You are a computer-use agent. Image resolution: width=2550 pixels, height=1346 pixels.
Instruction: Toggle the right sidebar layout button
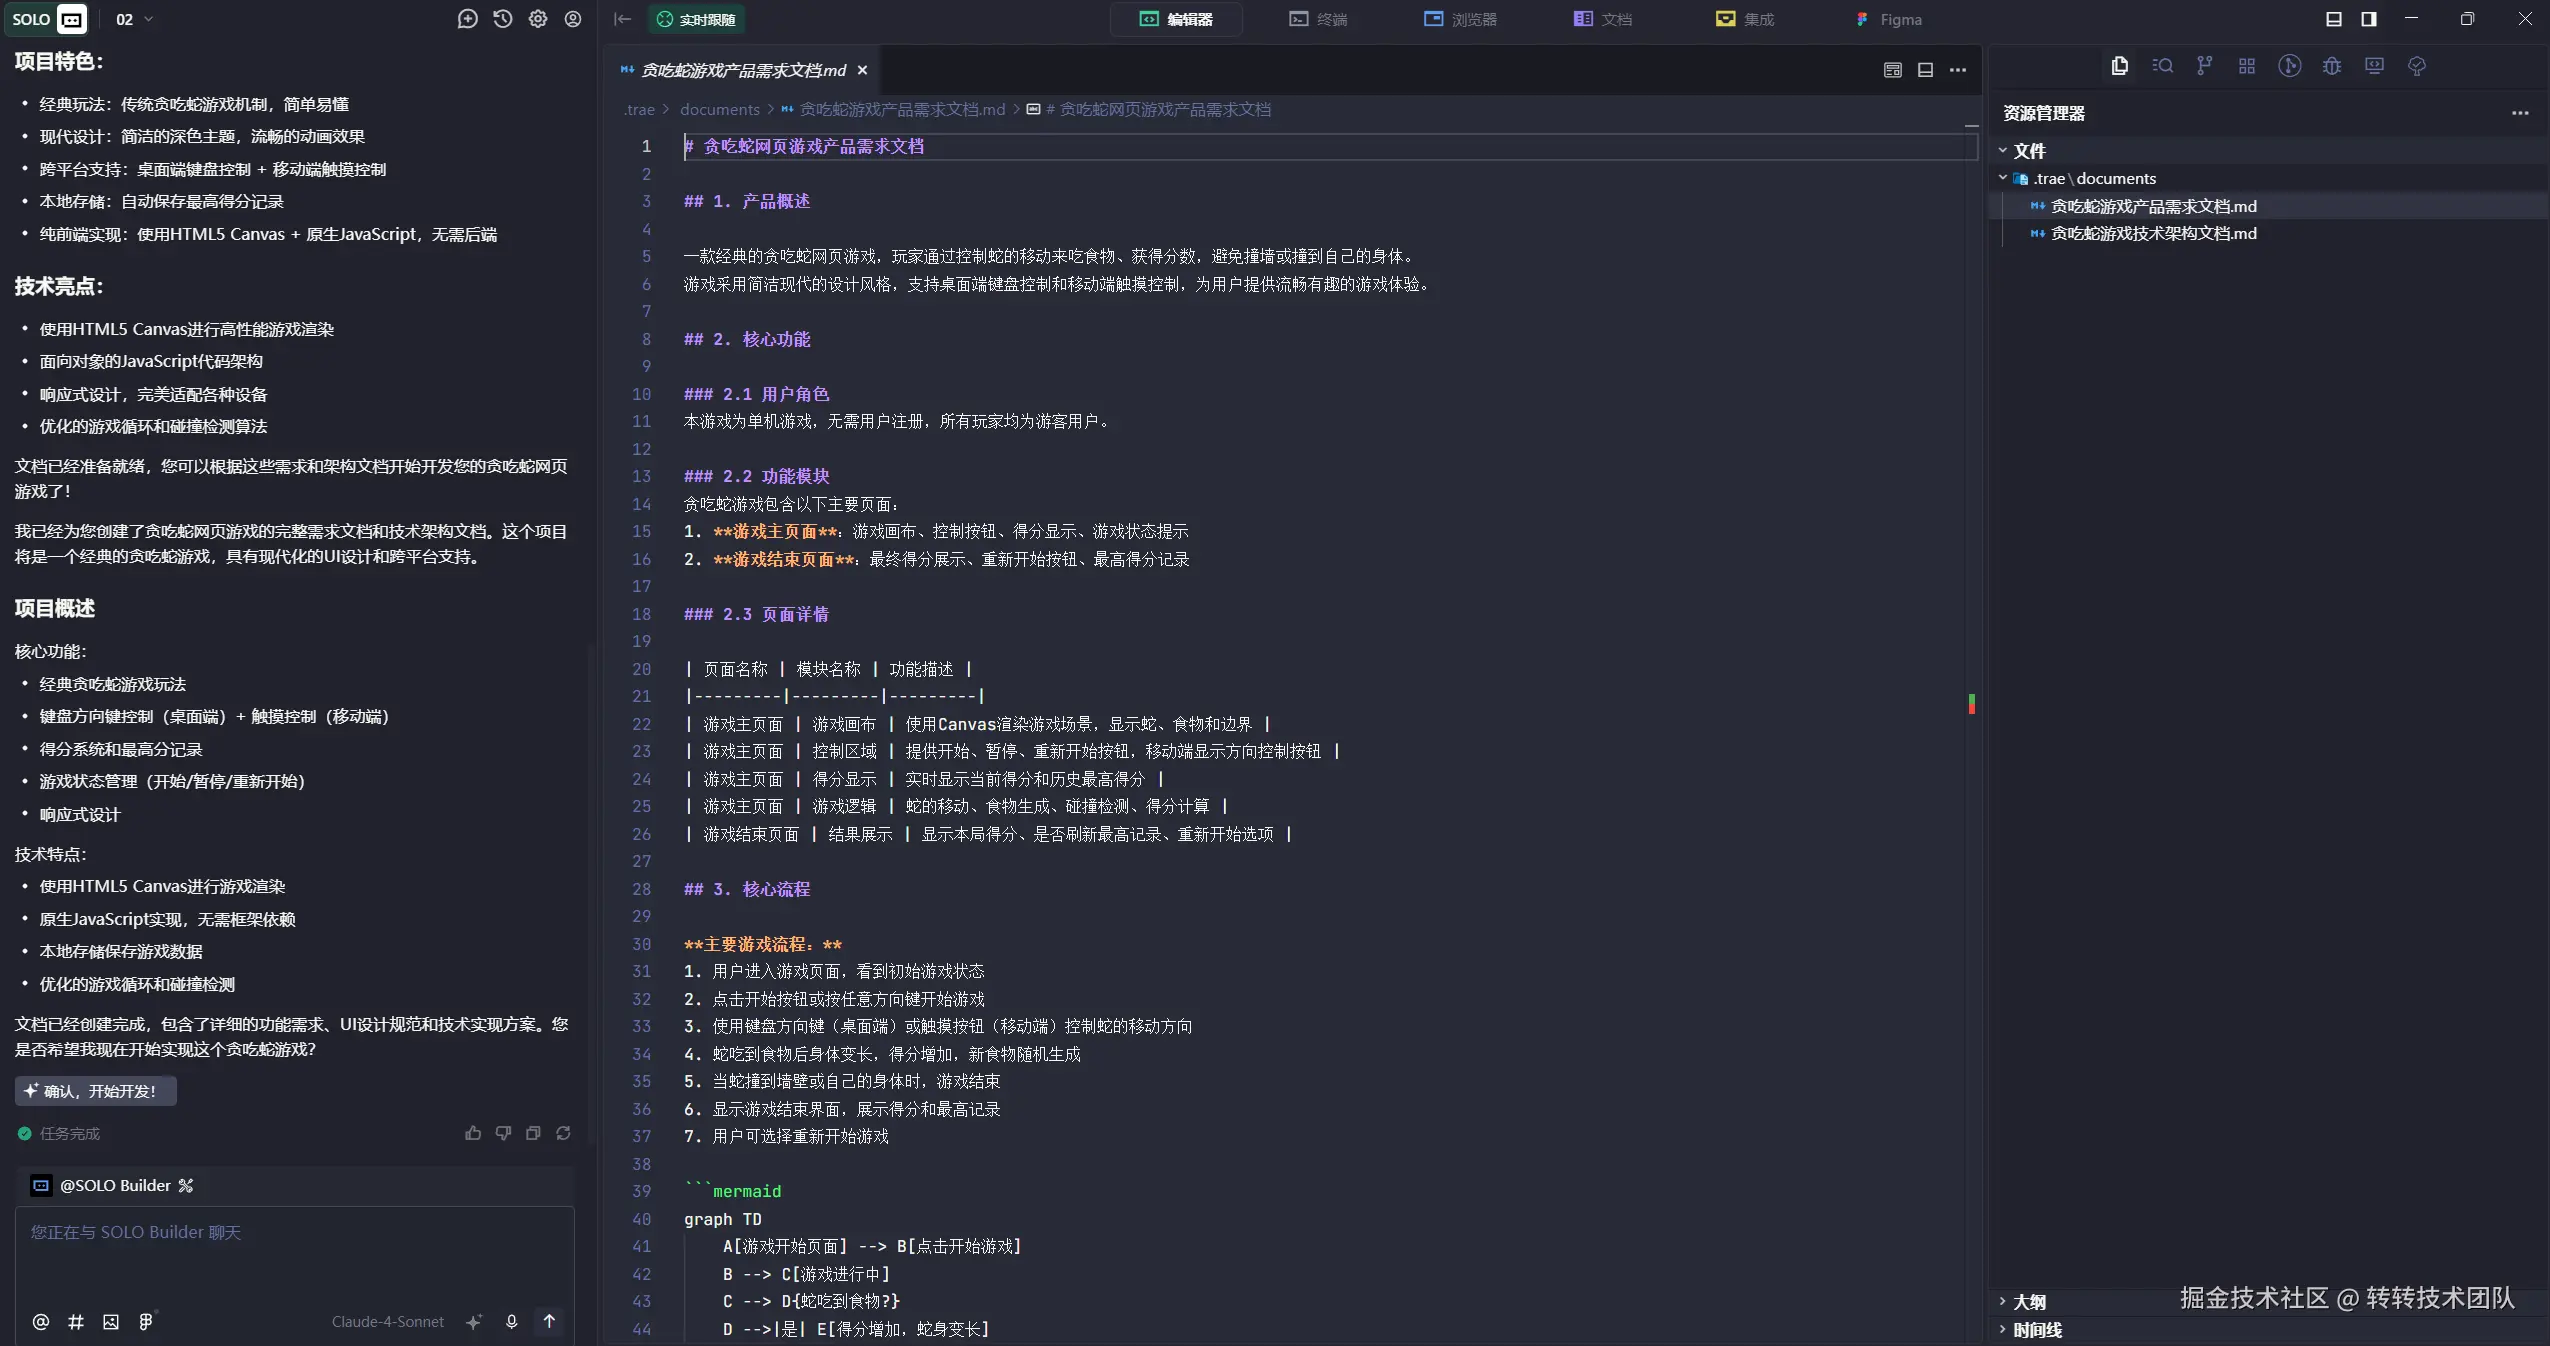tap(2369, 19)
